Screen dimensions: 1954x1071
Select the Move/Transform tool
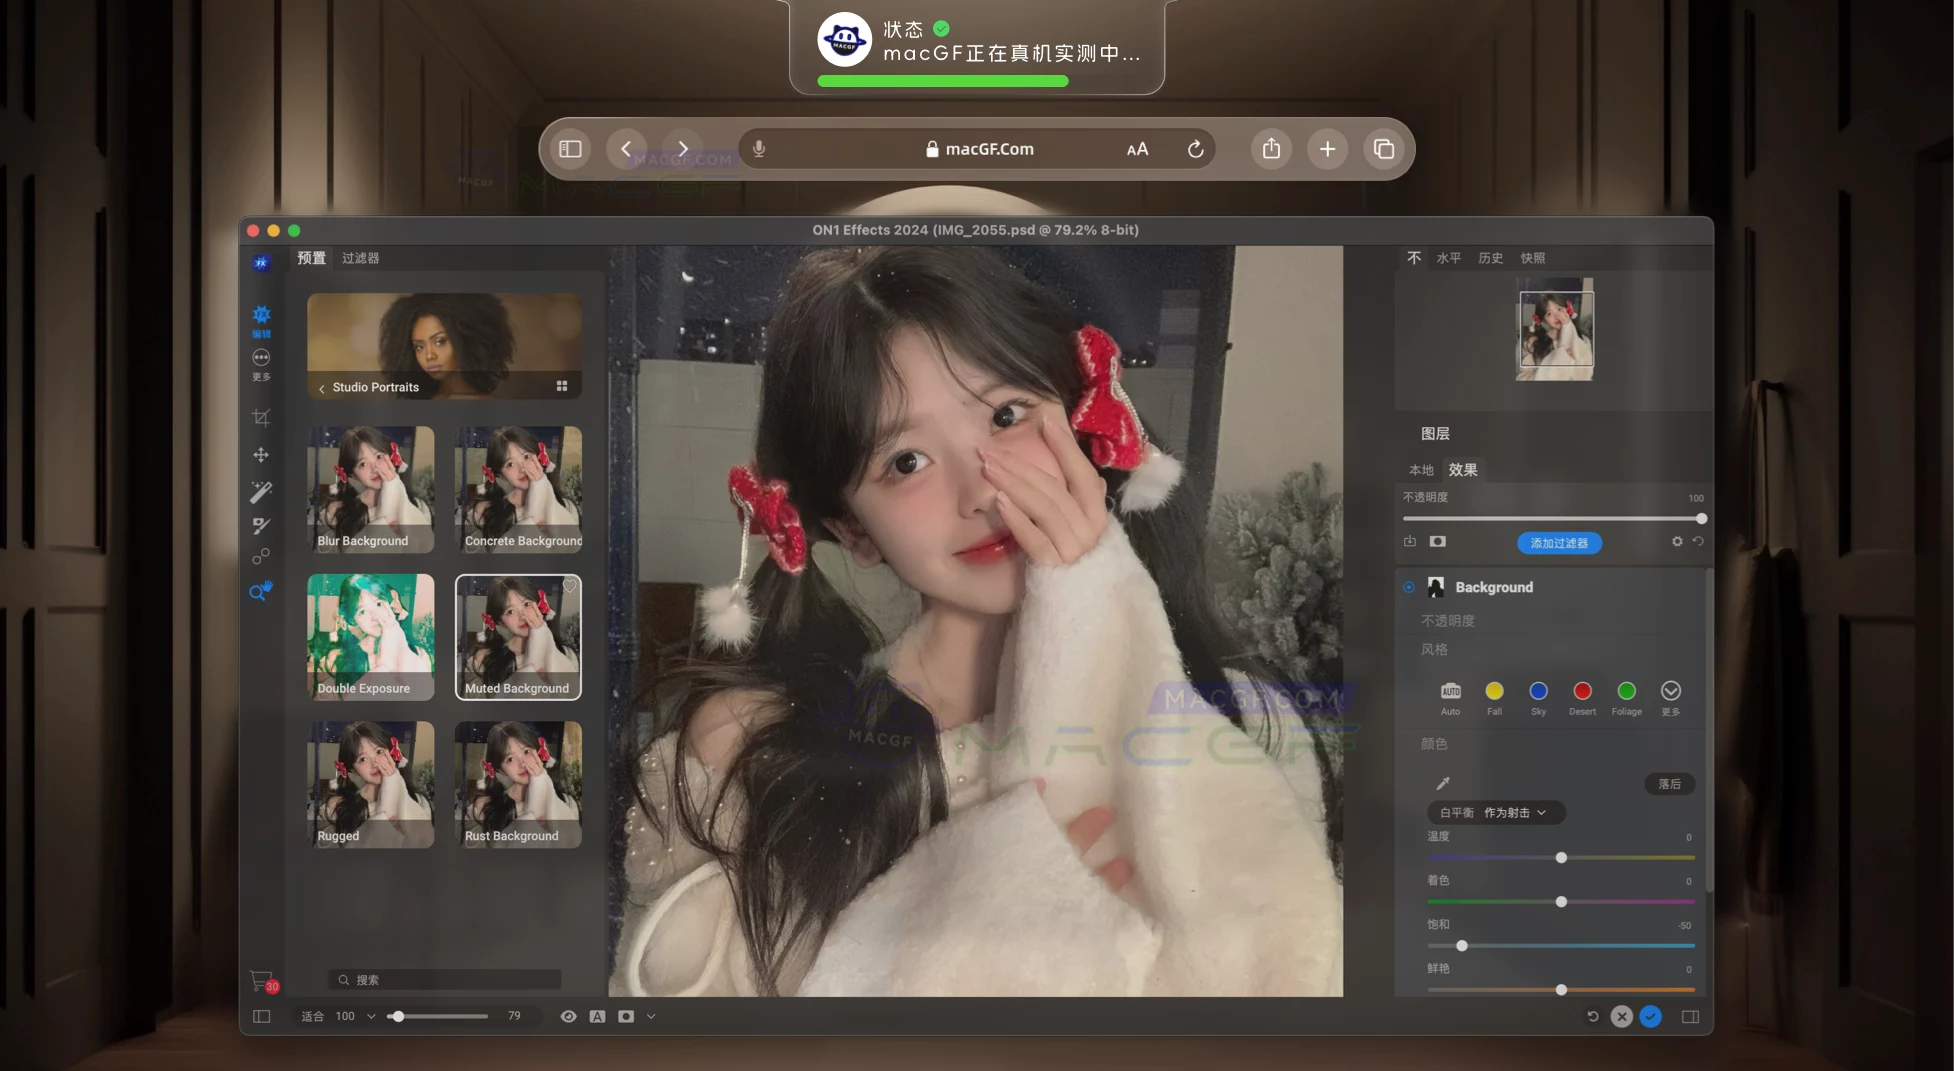[x=261, y=455]
